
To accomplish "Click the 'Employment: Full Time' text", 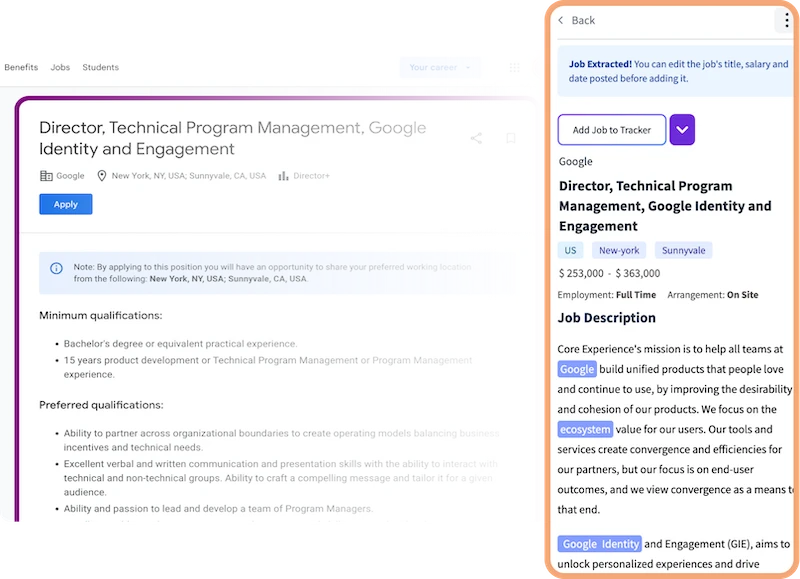I will [x=607, y=295].
